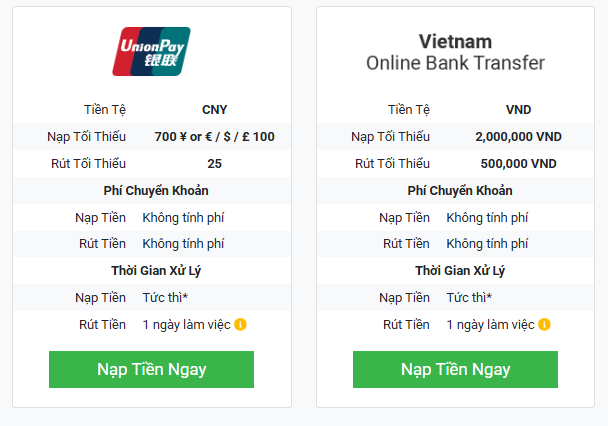The height and width of the screenshot is (426, 608).
Task: Click Phí Chuyển Khoản heading in Vietnam card
Action: point(460,190)
